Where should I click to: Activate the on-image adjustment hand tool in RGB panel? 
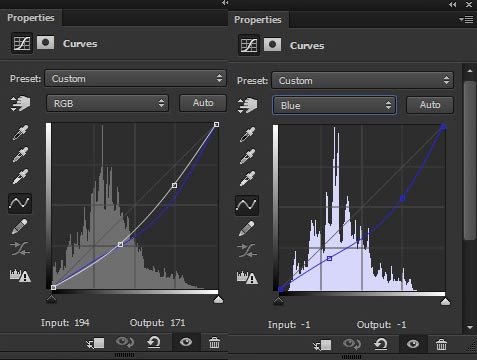pyautogui.click(x=20, y=104)
